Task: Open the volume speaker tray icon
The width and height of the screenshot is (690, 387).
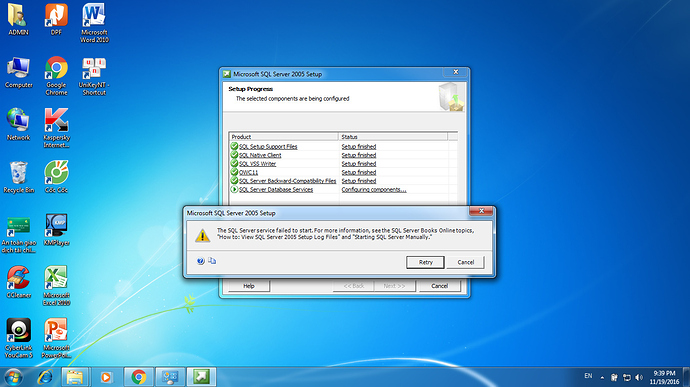Action: (x=639, y=377)
